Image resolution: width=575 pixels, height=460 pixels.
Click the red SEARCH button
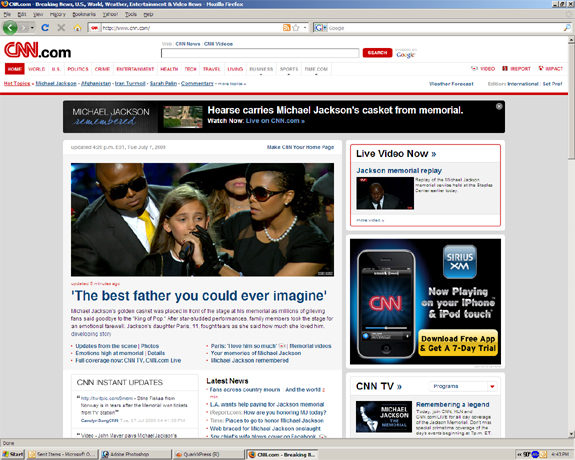tap(377, 53)
